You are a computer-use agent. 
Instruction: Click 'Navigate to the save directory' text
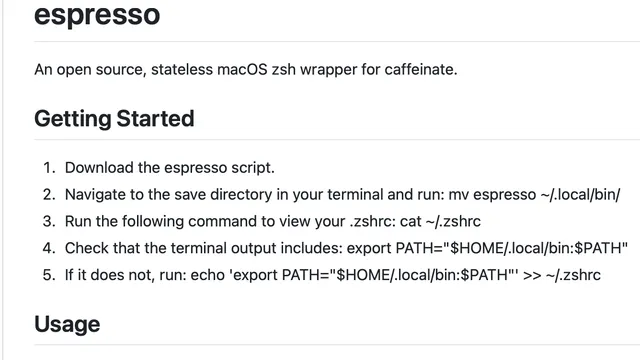[x=168, y=195]
